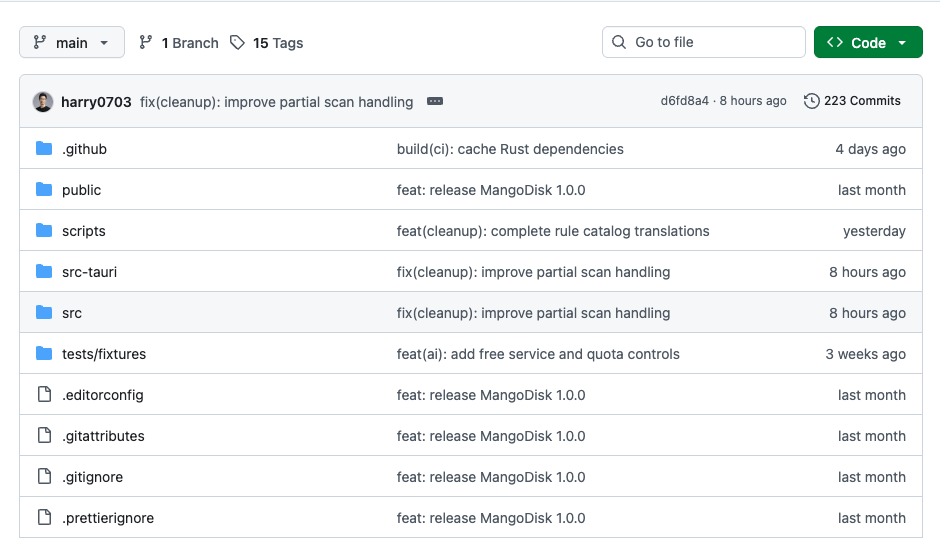This screenshot has height=538, width=940.
Task: Click harry0703's avatar image
Action: [43, 101]
